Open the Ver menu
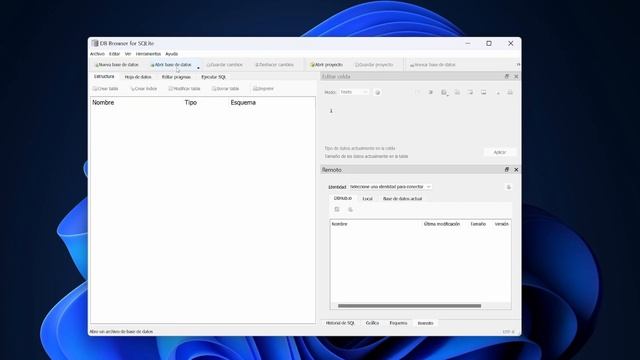Image resolution: width=640 pixels, height=360 pixels. [x=128, y=54]
